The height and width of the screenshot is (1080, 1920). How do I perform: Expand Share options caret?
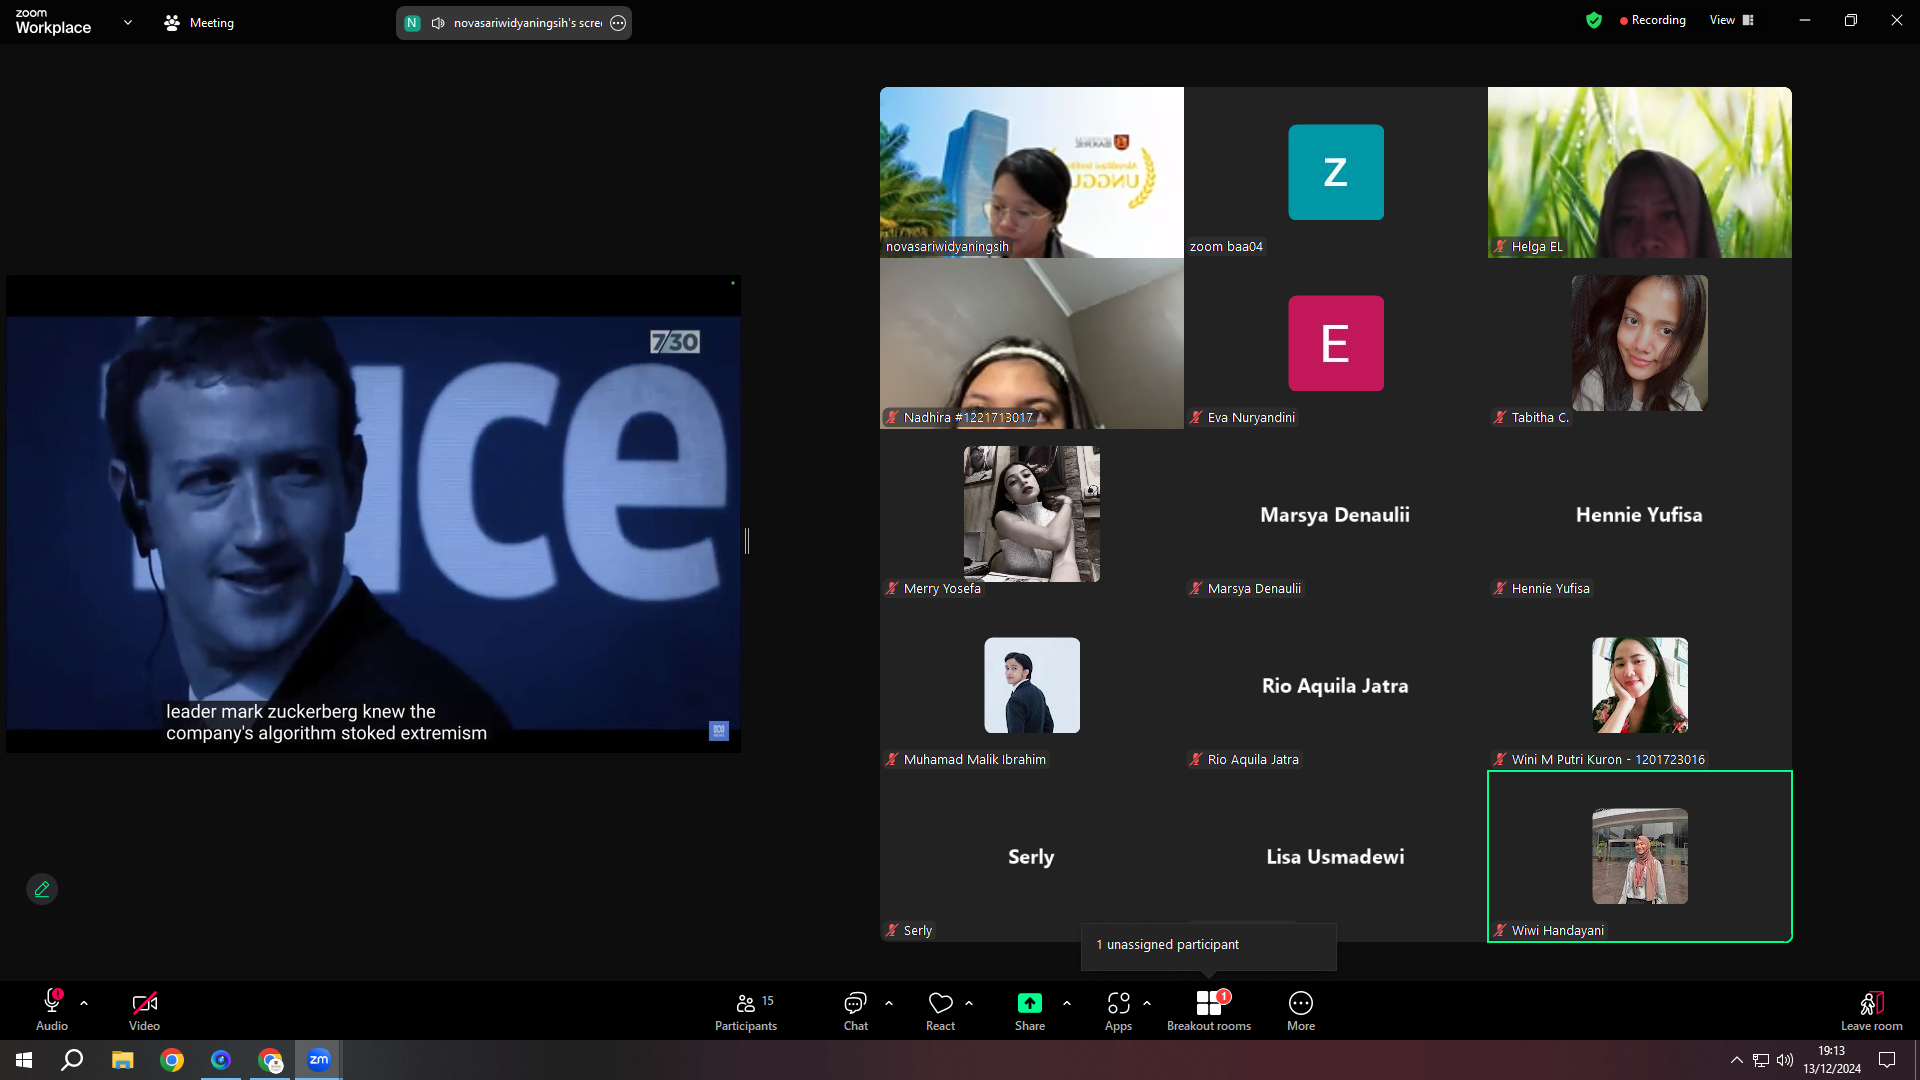pos(1067,1003)
